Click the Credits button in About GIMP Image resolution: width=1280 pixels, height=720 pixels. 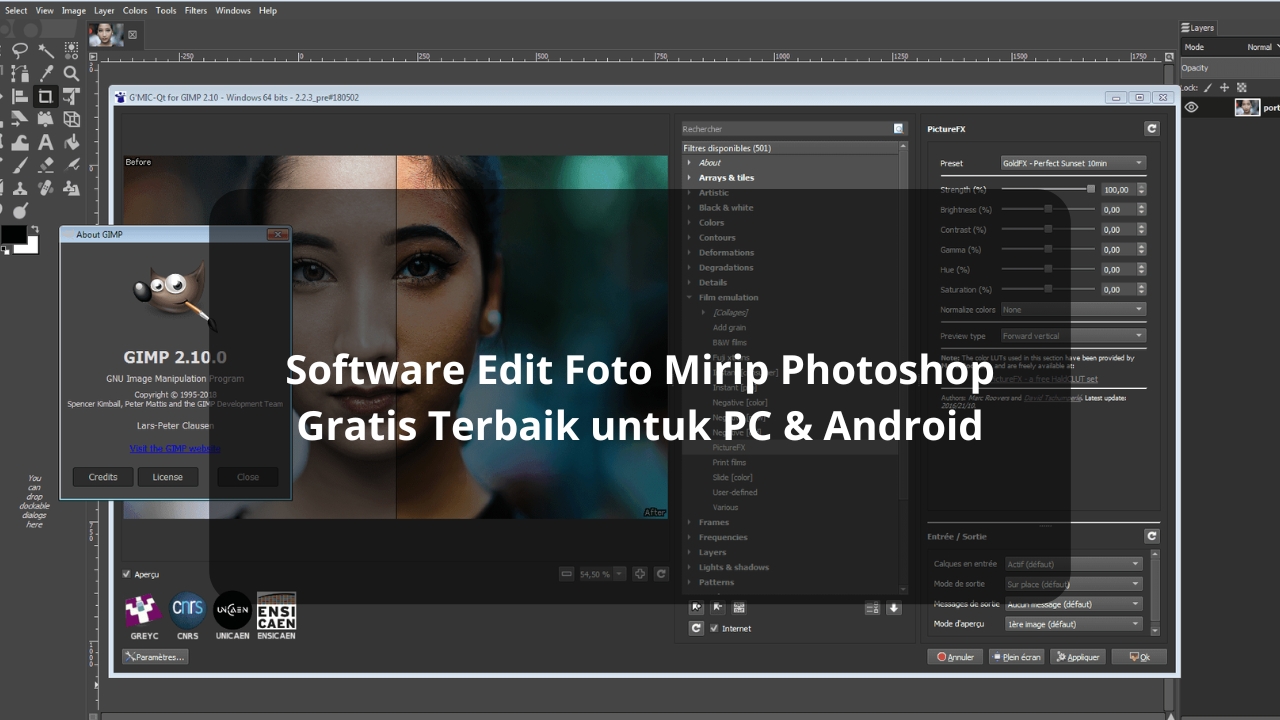click(x=103, y=477)
